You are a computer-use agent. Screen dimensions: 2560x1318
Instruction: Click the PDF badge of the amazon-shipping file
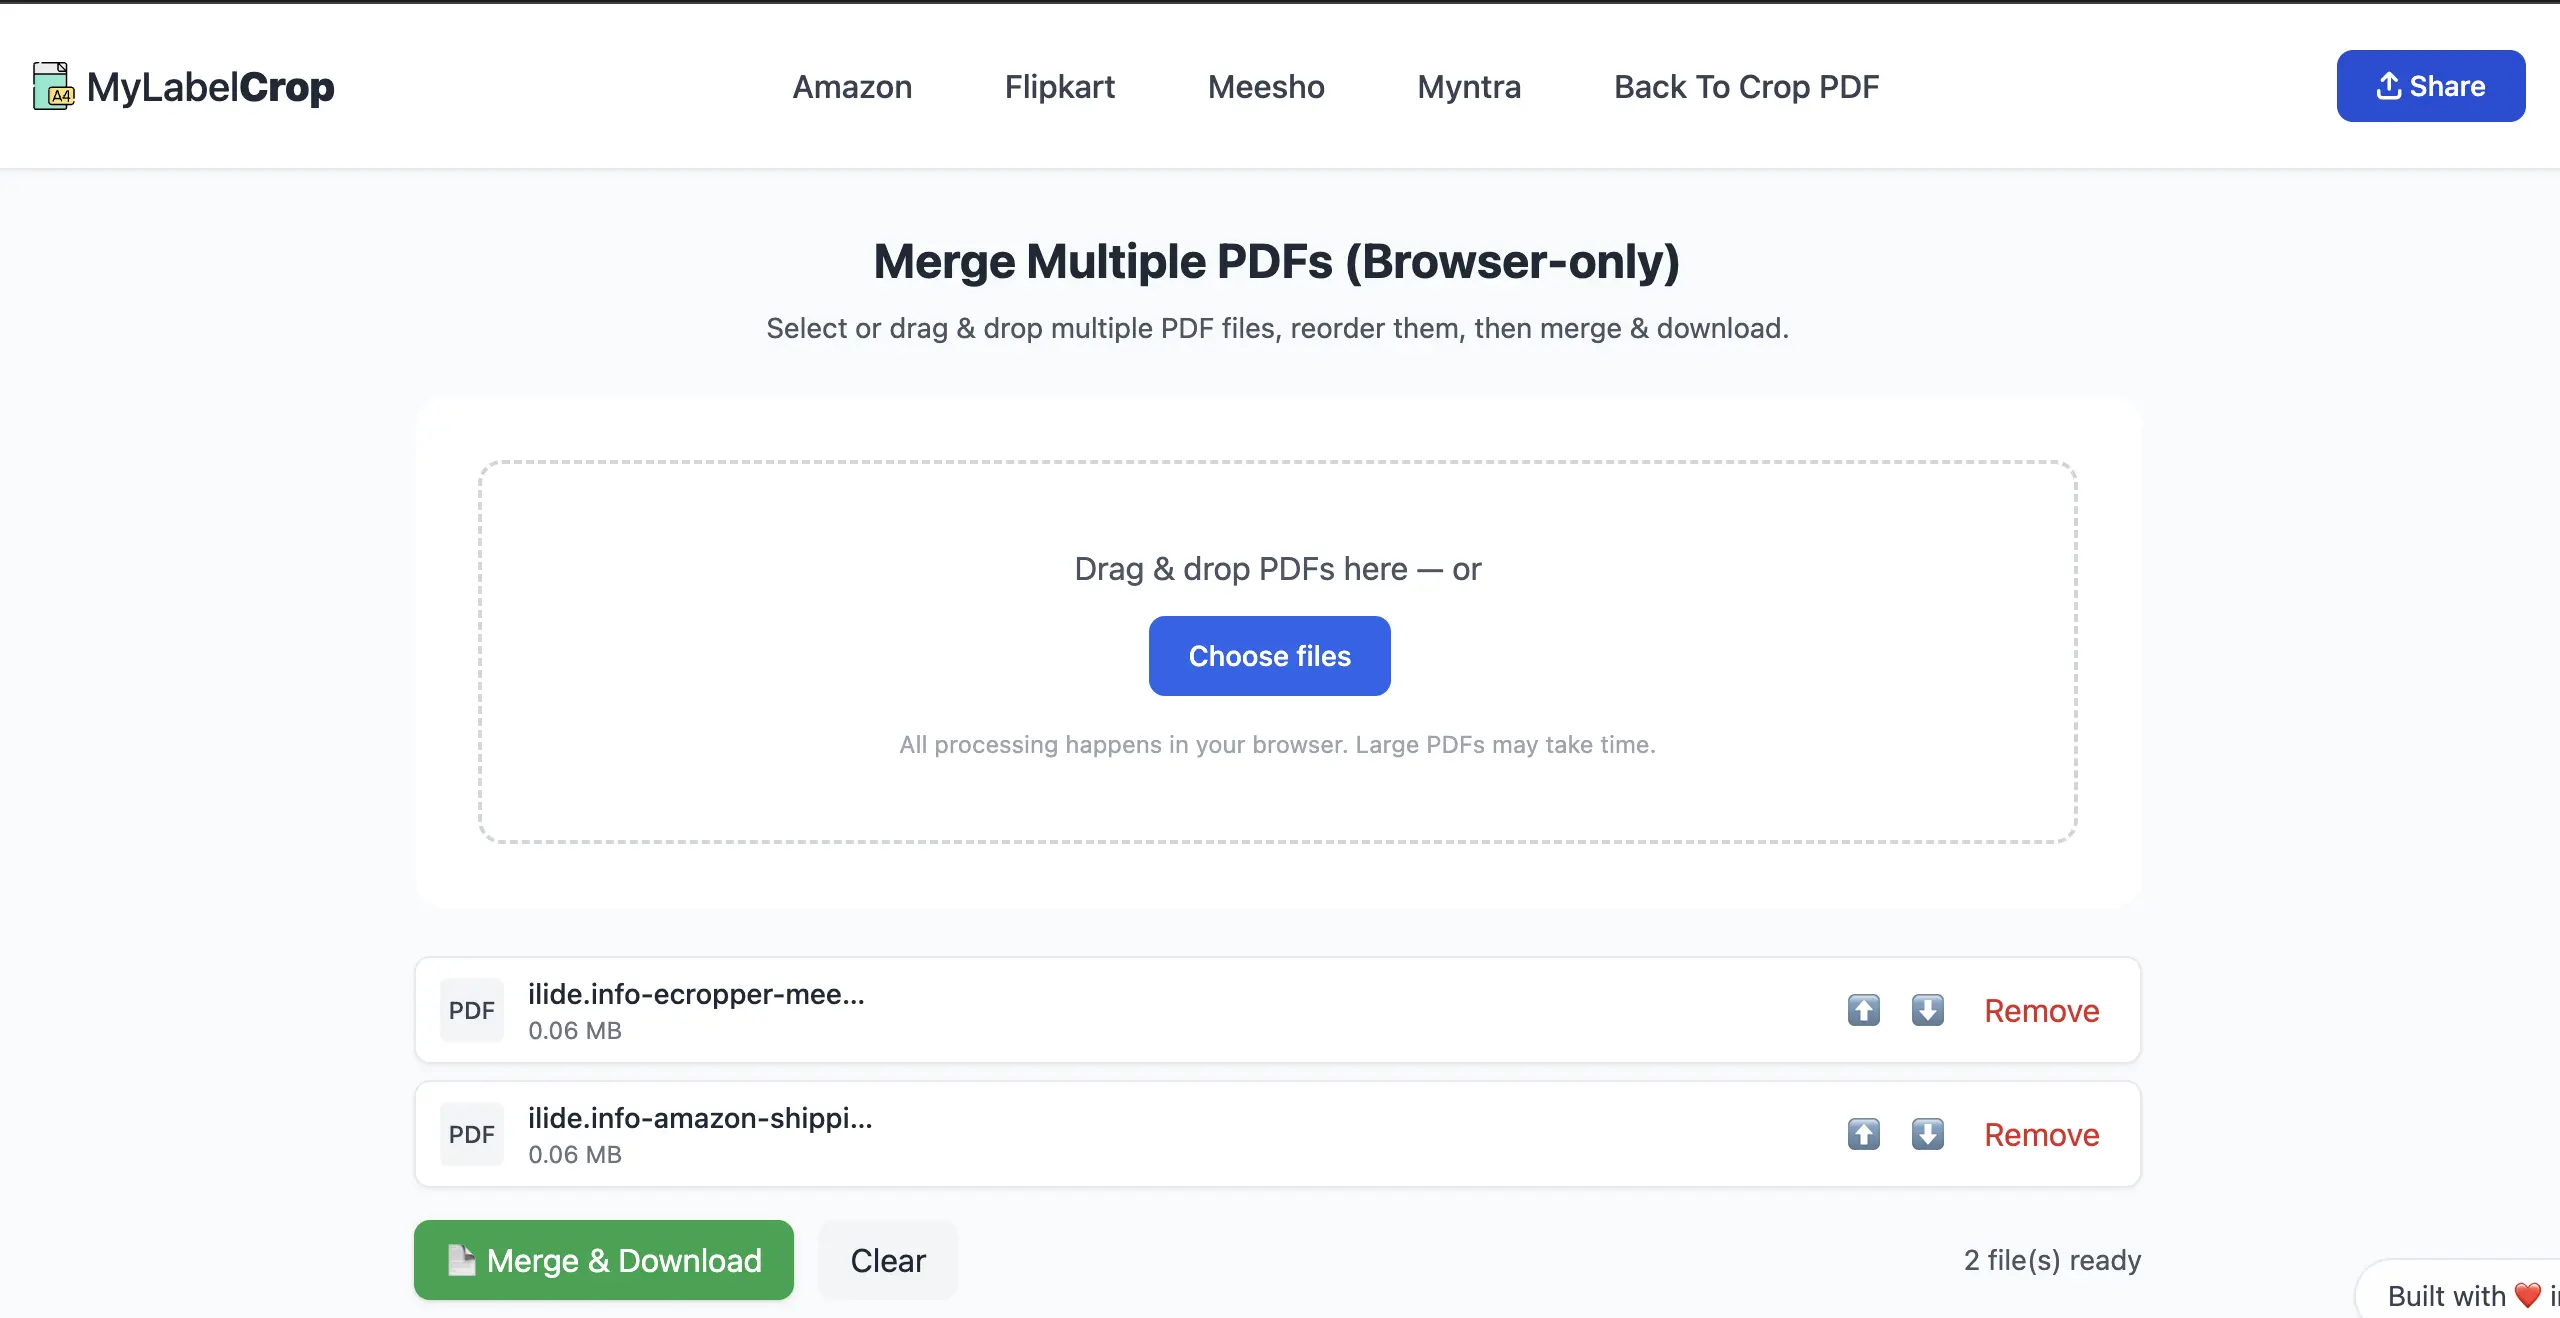tap(471, 1134)
